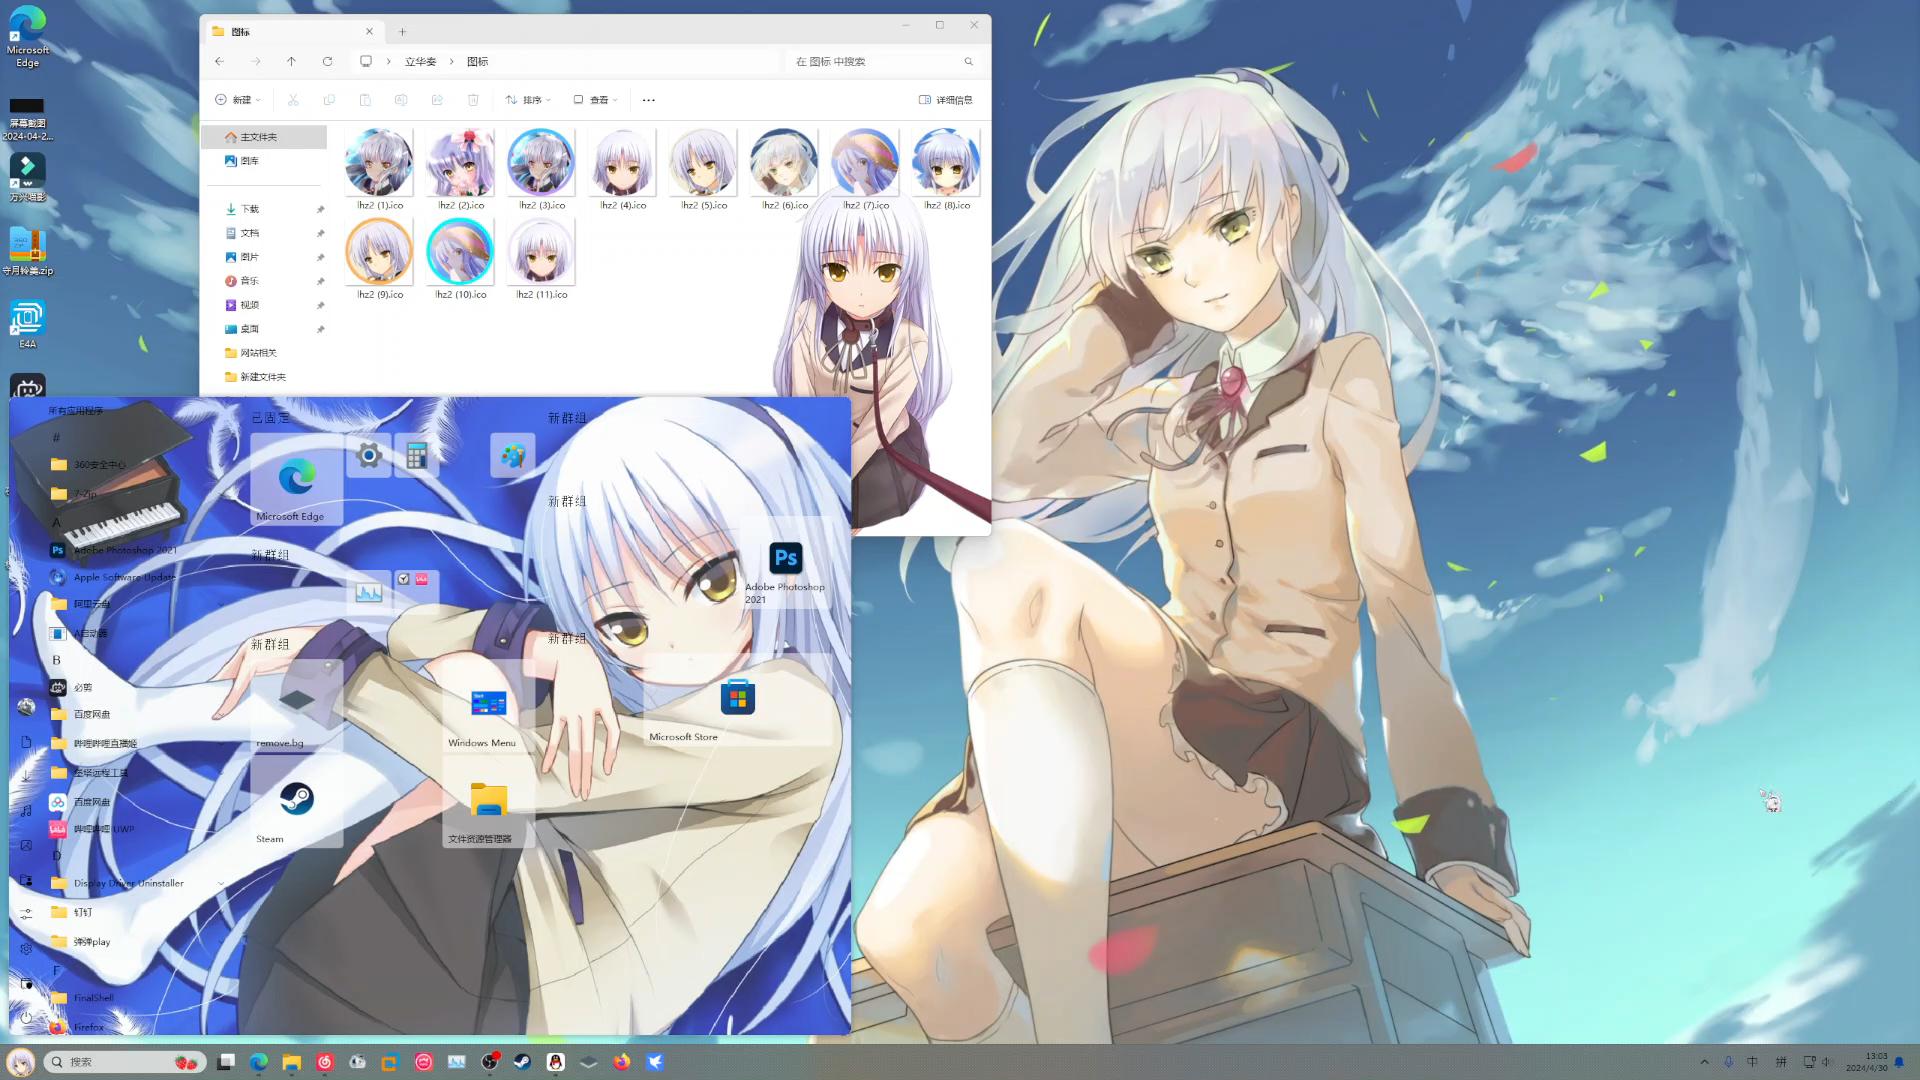Open Microsoft Store tile
Viewport: 1920px width, 1080px height.
(x=737, y=698)
